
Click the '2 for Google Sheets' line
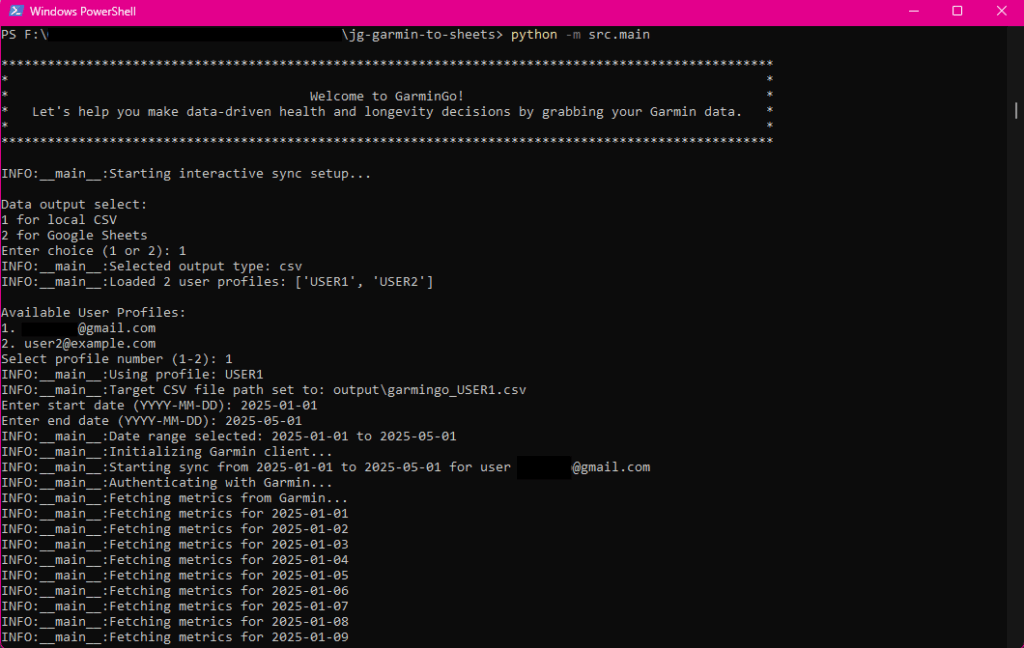click(x=74, y=235)
